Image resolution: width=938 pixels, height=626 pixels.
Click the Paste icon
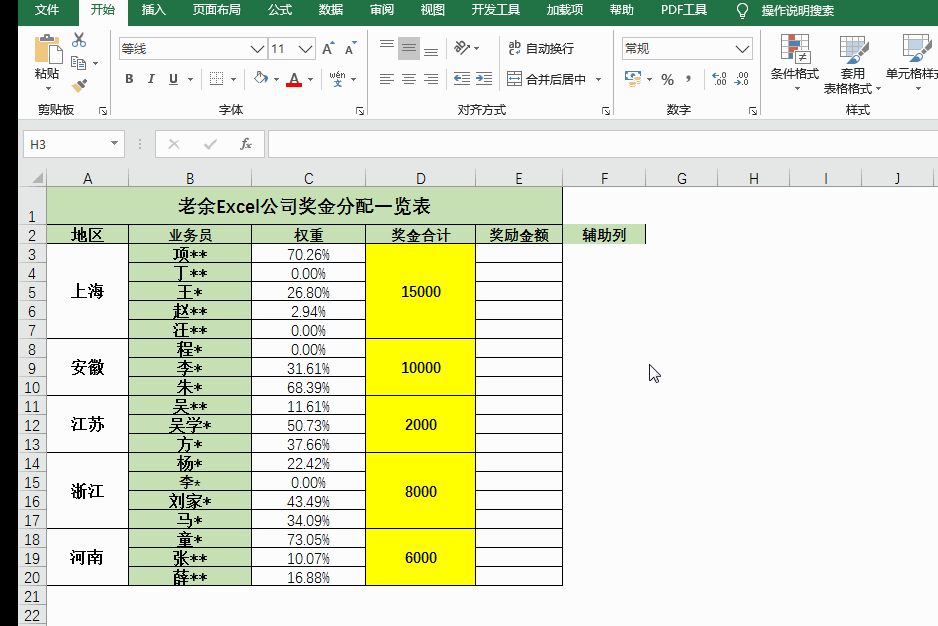(x=47, y=49)
